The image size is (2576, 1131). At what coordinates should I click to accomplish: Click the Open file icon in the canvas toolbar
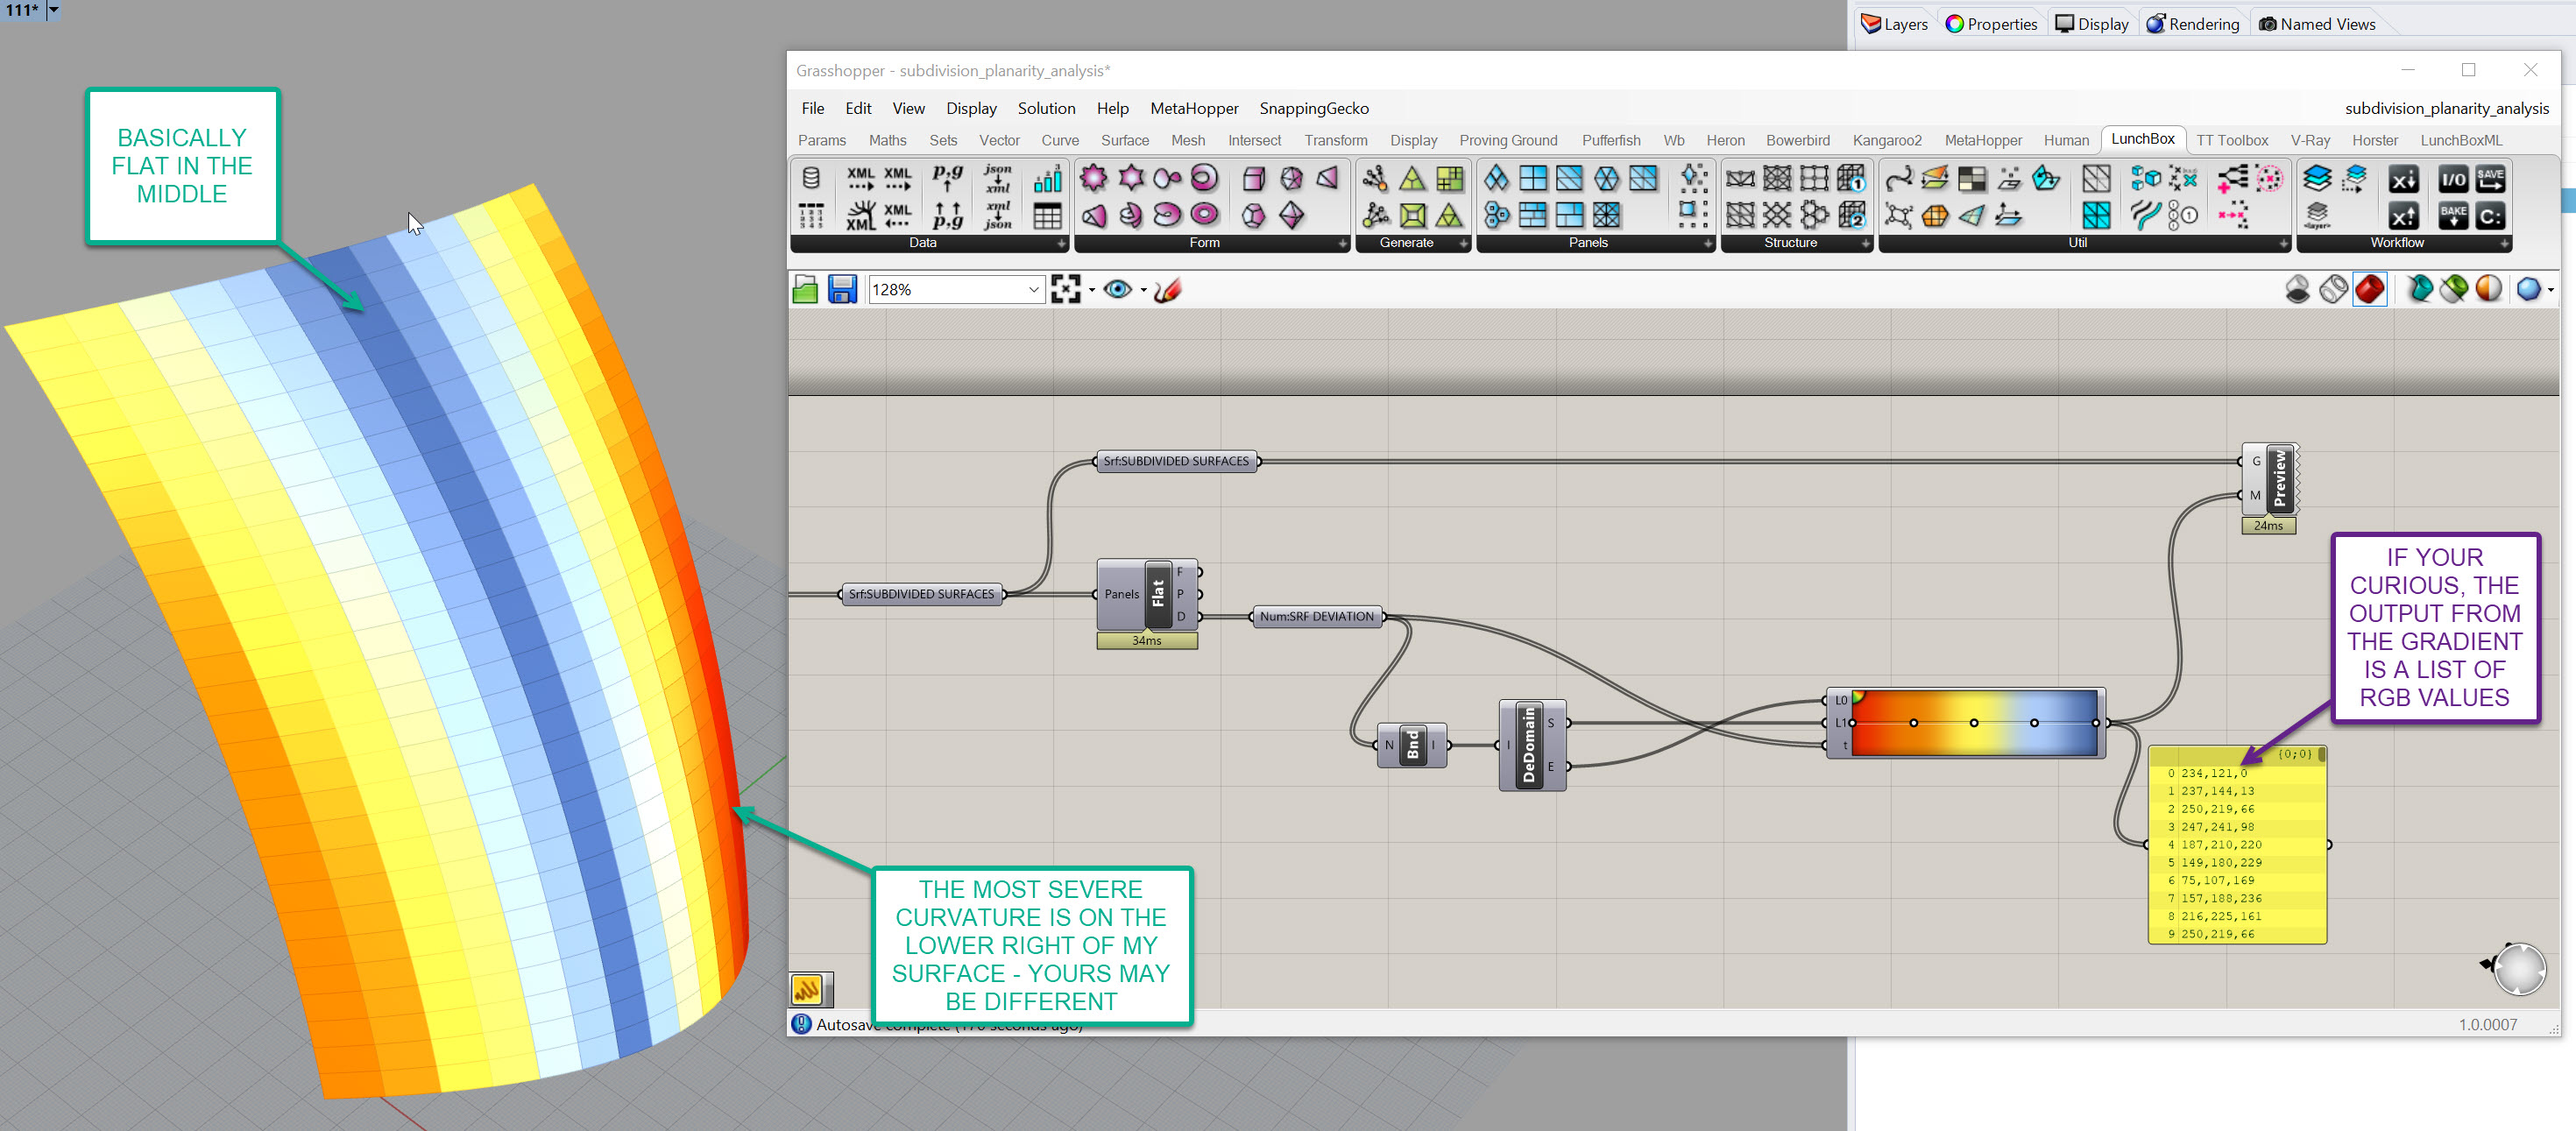click(x=805, y=290)
